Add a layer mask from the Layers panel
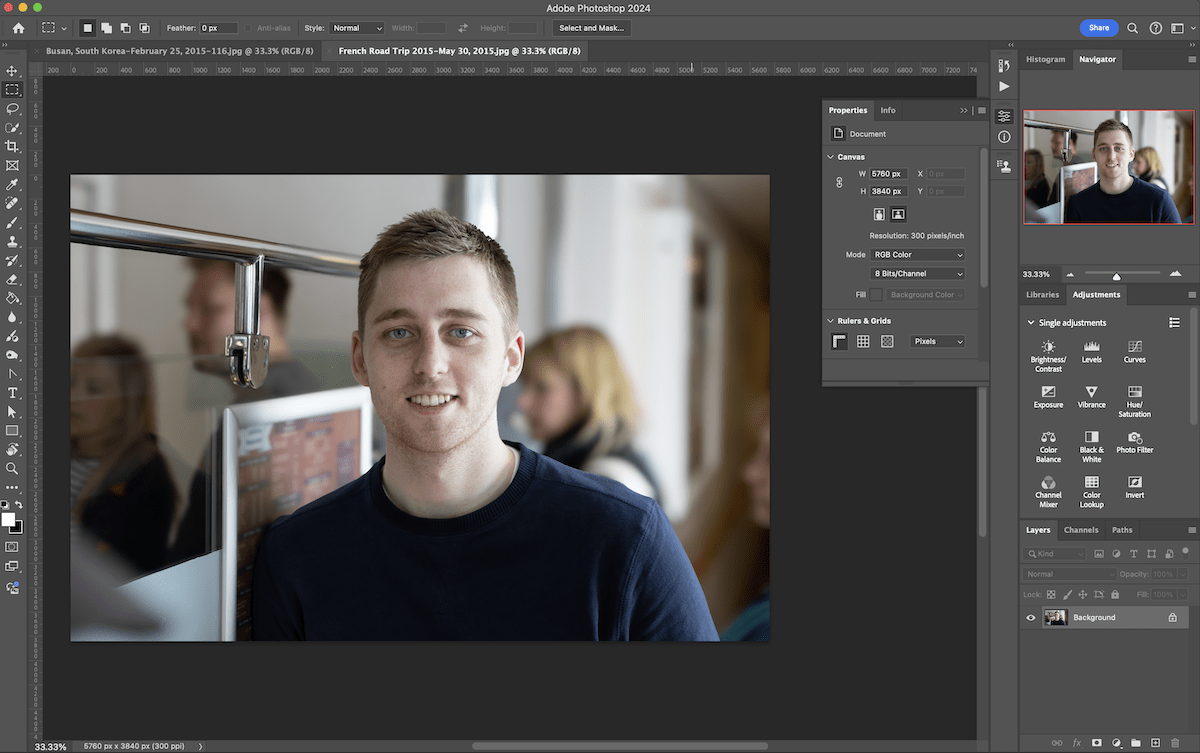The height and width of the screenshot is (753, 1200). 1097,743
